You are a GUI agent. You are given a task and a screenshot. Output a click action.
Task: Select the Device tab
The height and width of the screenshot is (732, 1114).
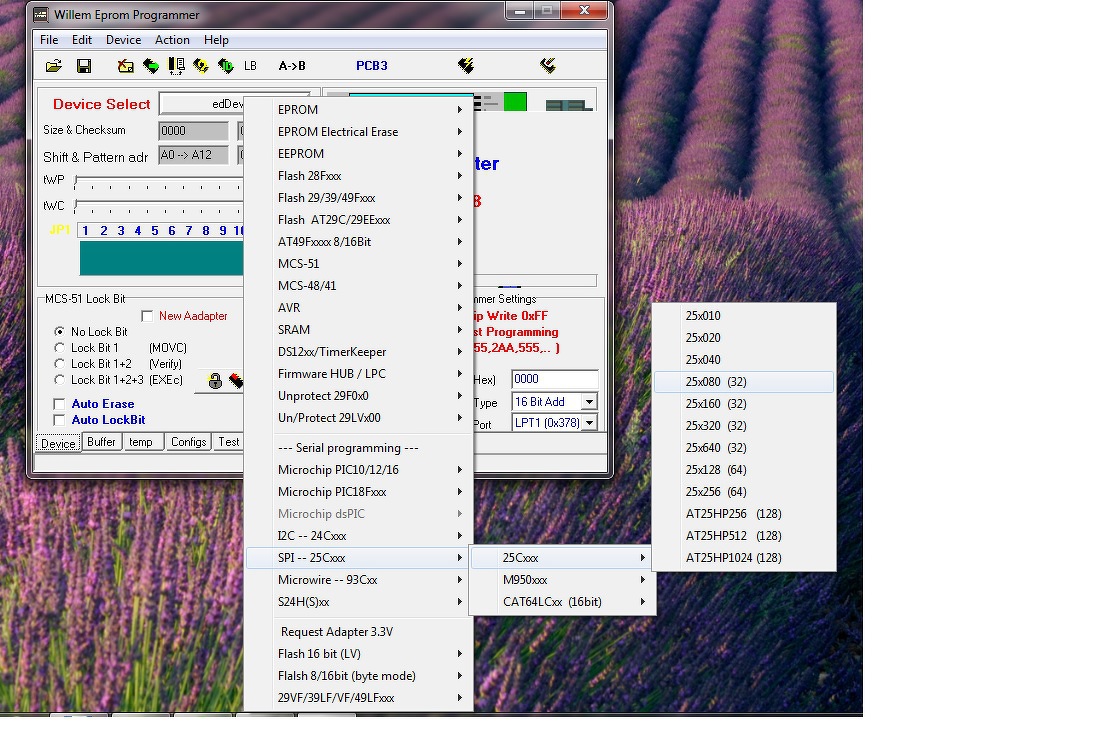point(58,443)
